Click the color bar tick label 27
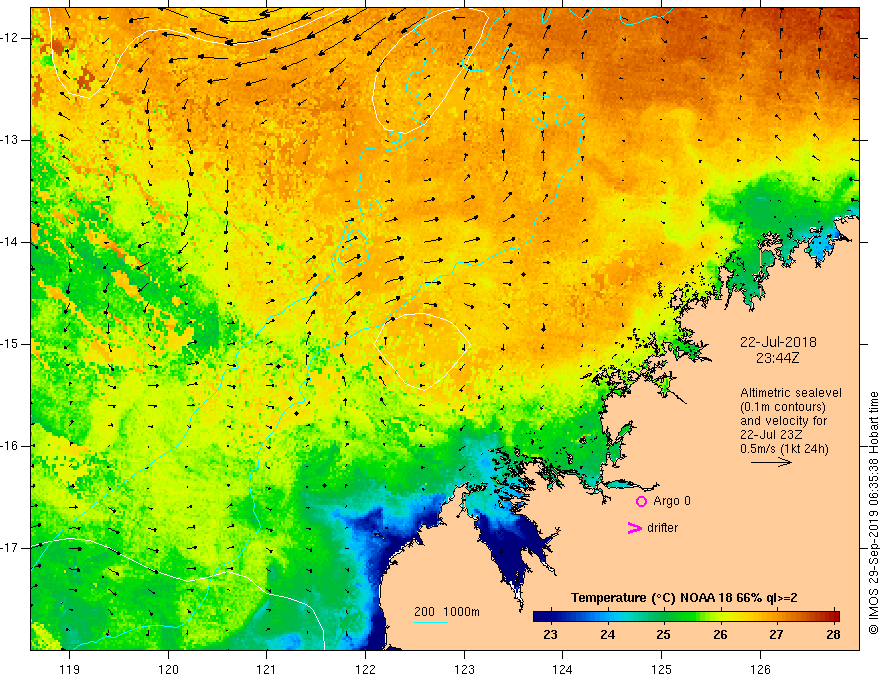Screen dimensions: 880x680 [x=777, y=635]
